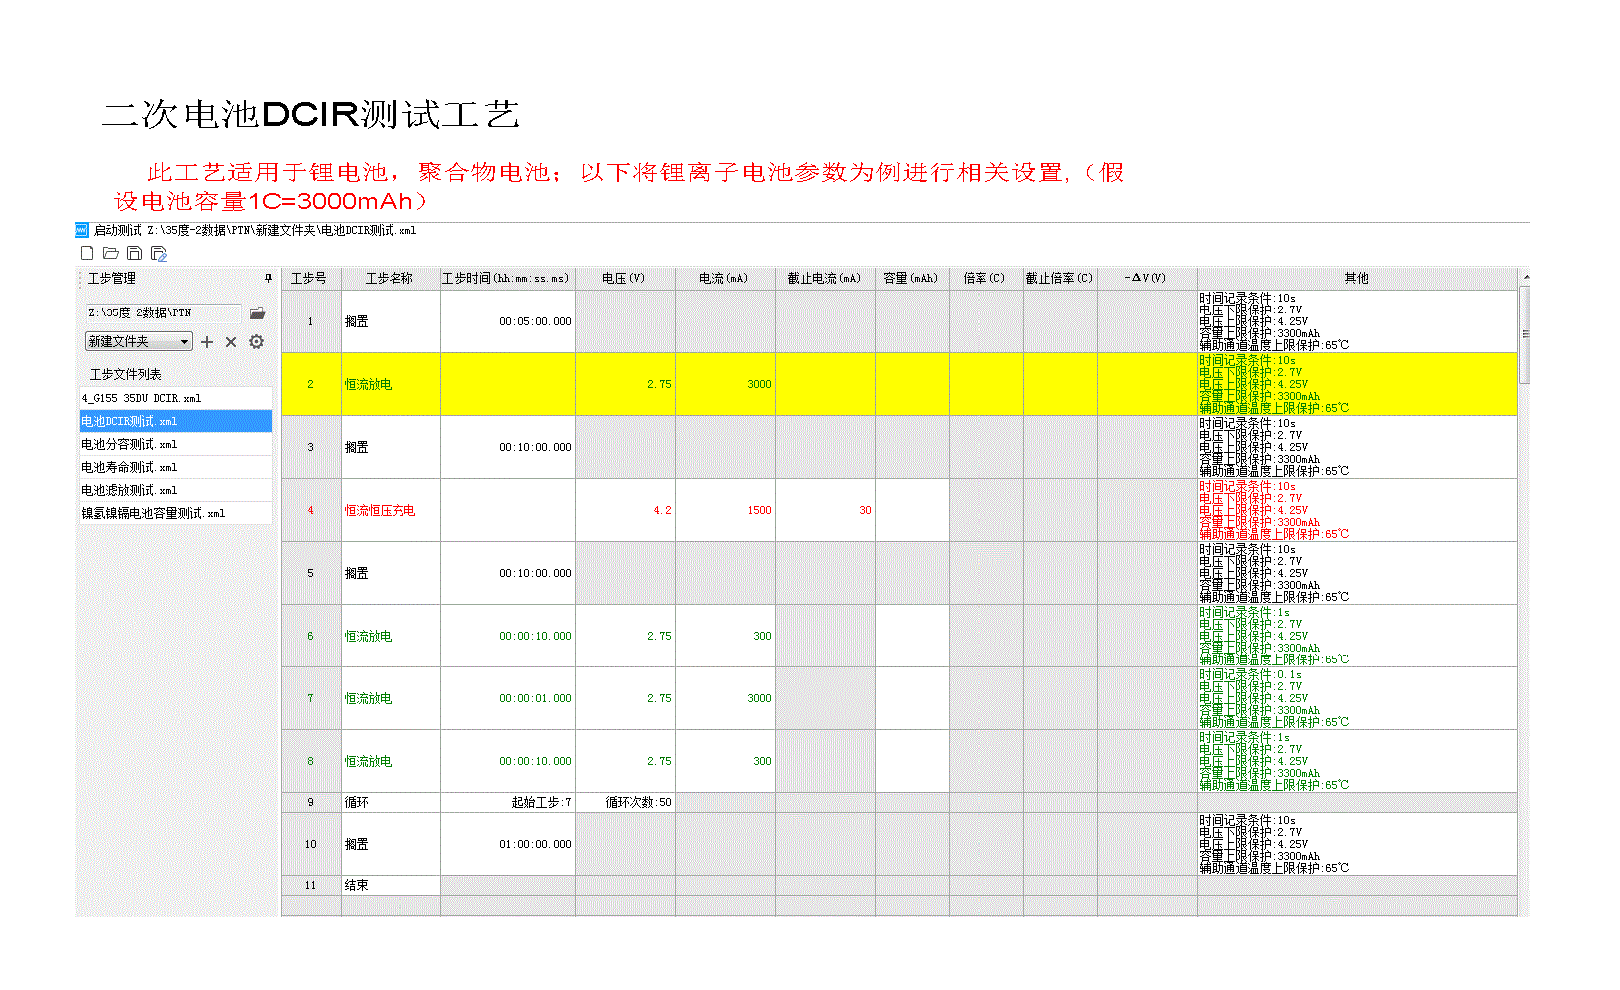Select file 电池DCIR测试.xml in list
The width and height of the screenshot is (1620, 990).
175,421
